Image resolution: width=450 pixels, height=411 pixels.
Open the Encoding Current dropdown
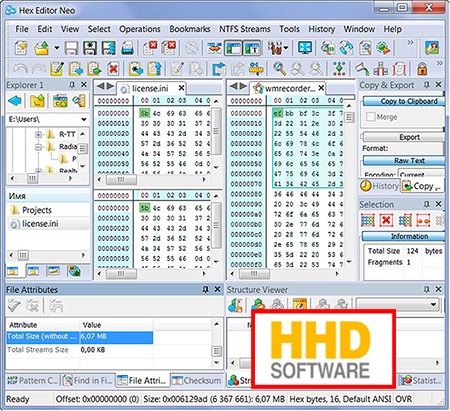pos(421,175)
